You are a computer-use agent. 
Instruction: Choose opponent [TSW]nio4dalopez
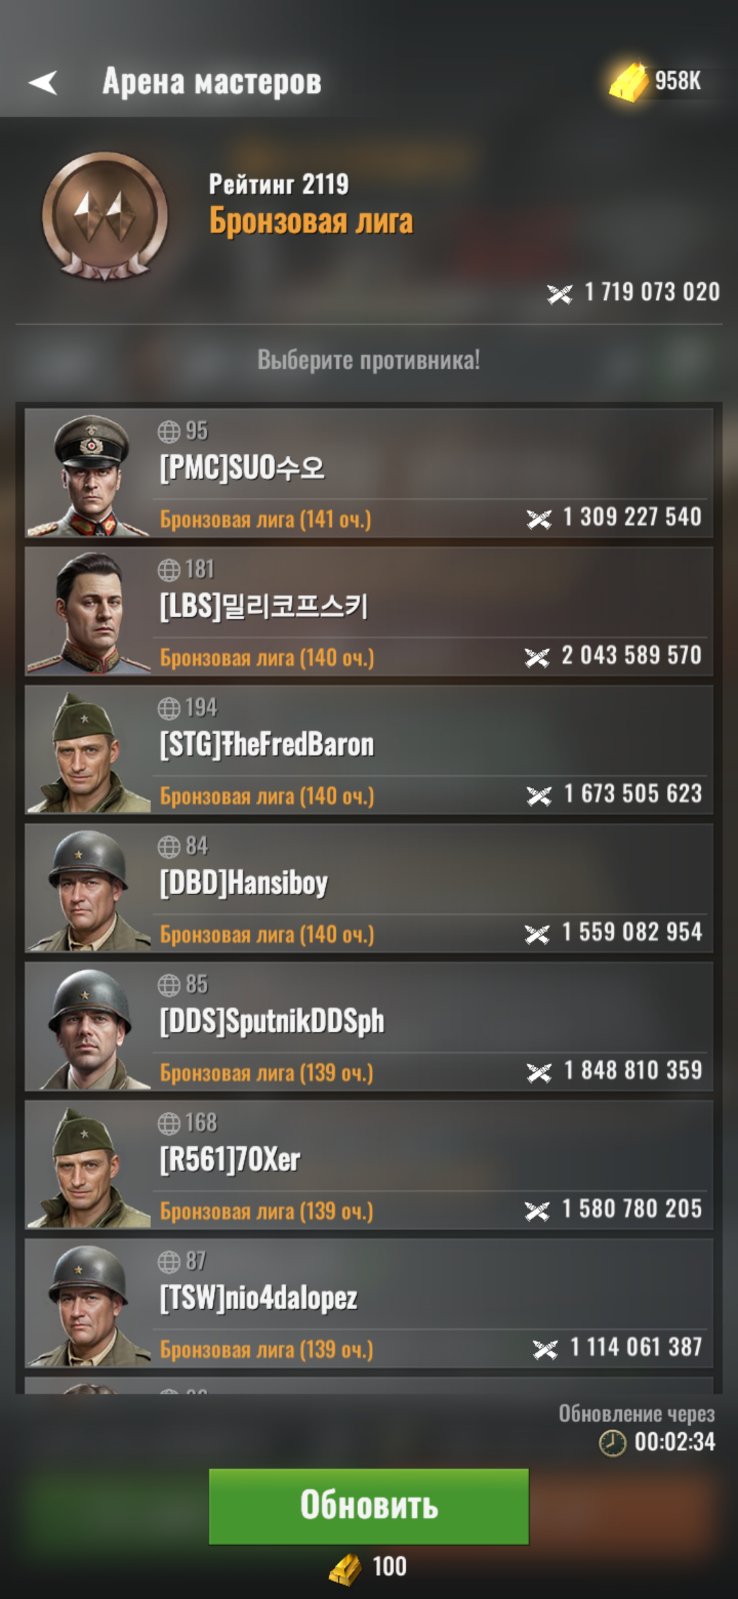point(369,1303)
